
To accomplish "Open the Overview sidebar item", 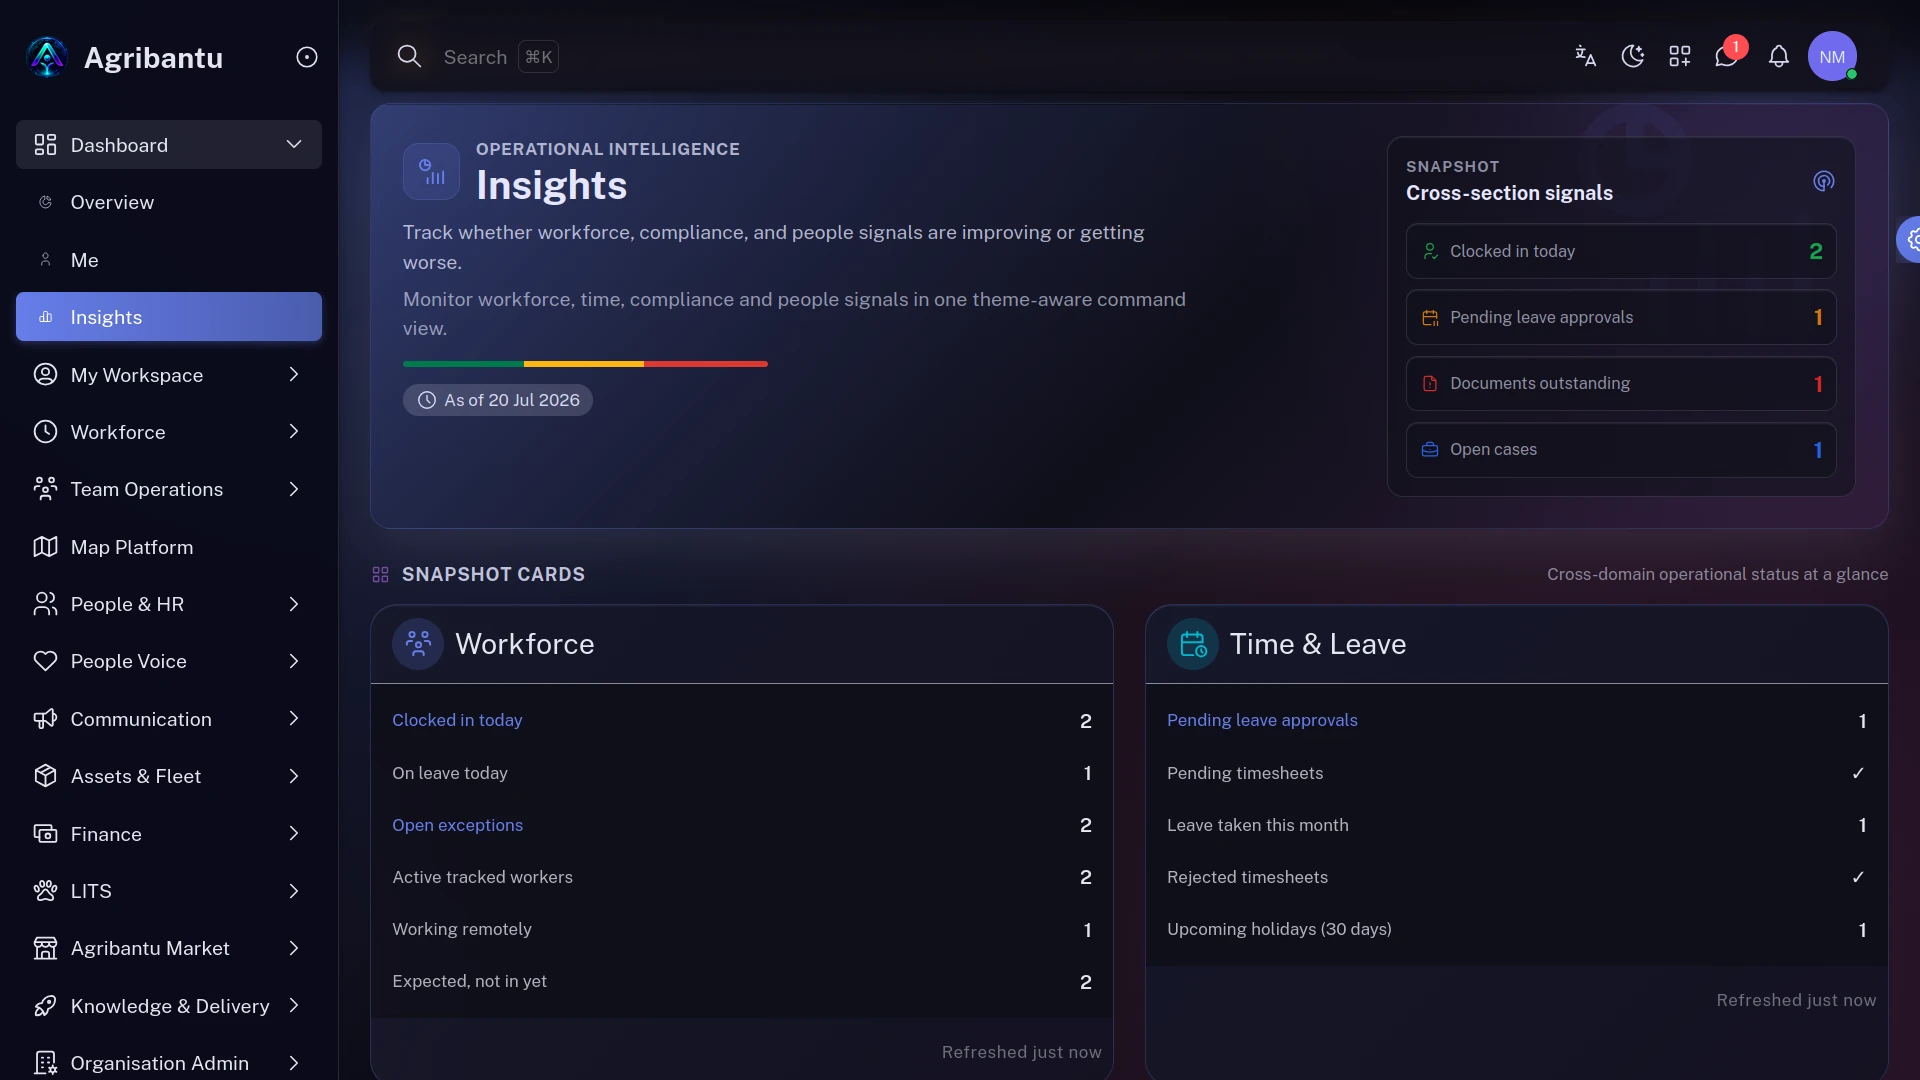I will (x=169, y=202).
